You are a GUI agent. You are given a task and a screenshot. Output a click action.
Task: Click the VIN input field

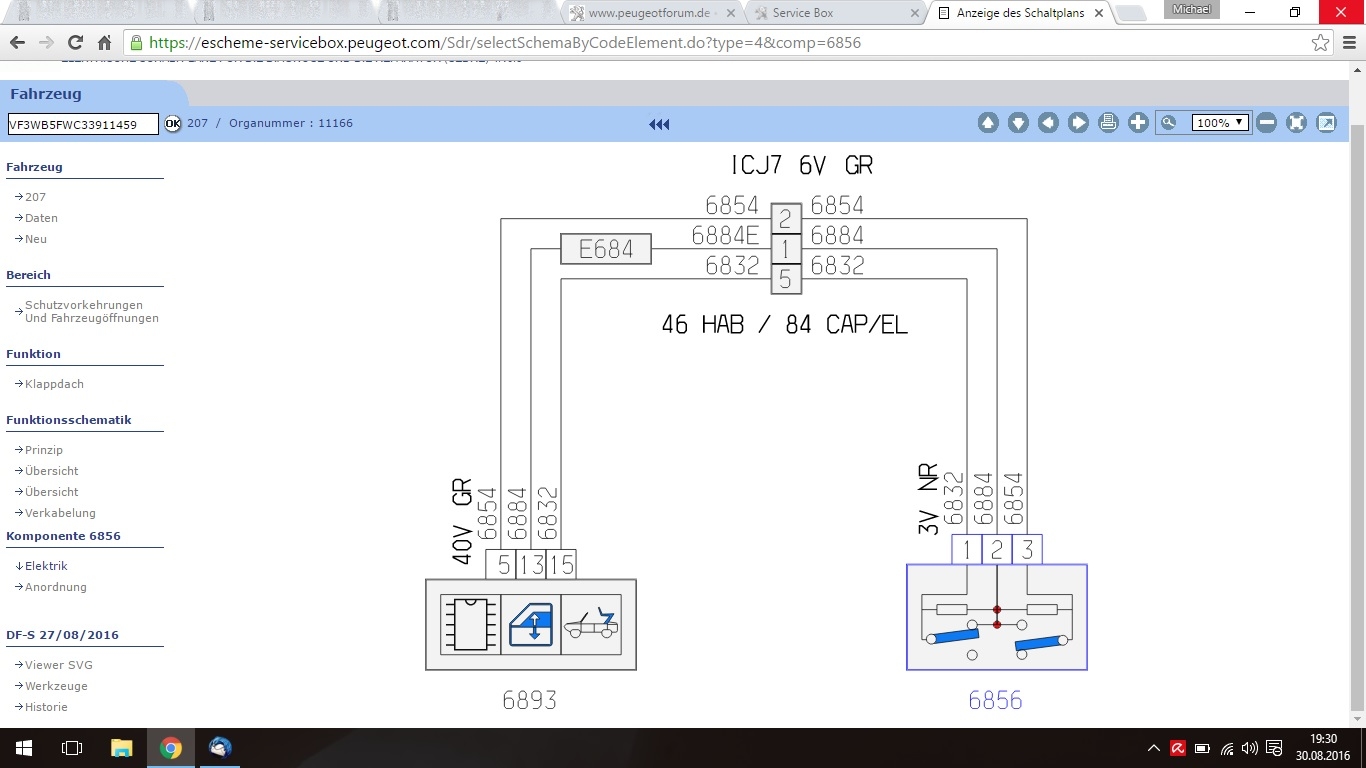pos(82,124)
